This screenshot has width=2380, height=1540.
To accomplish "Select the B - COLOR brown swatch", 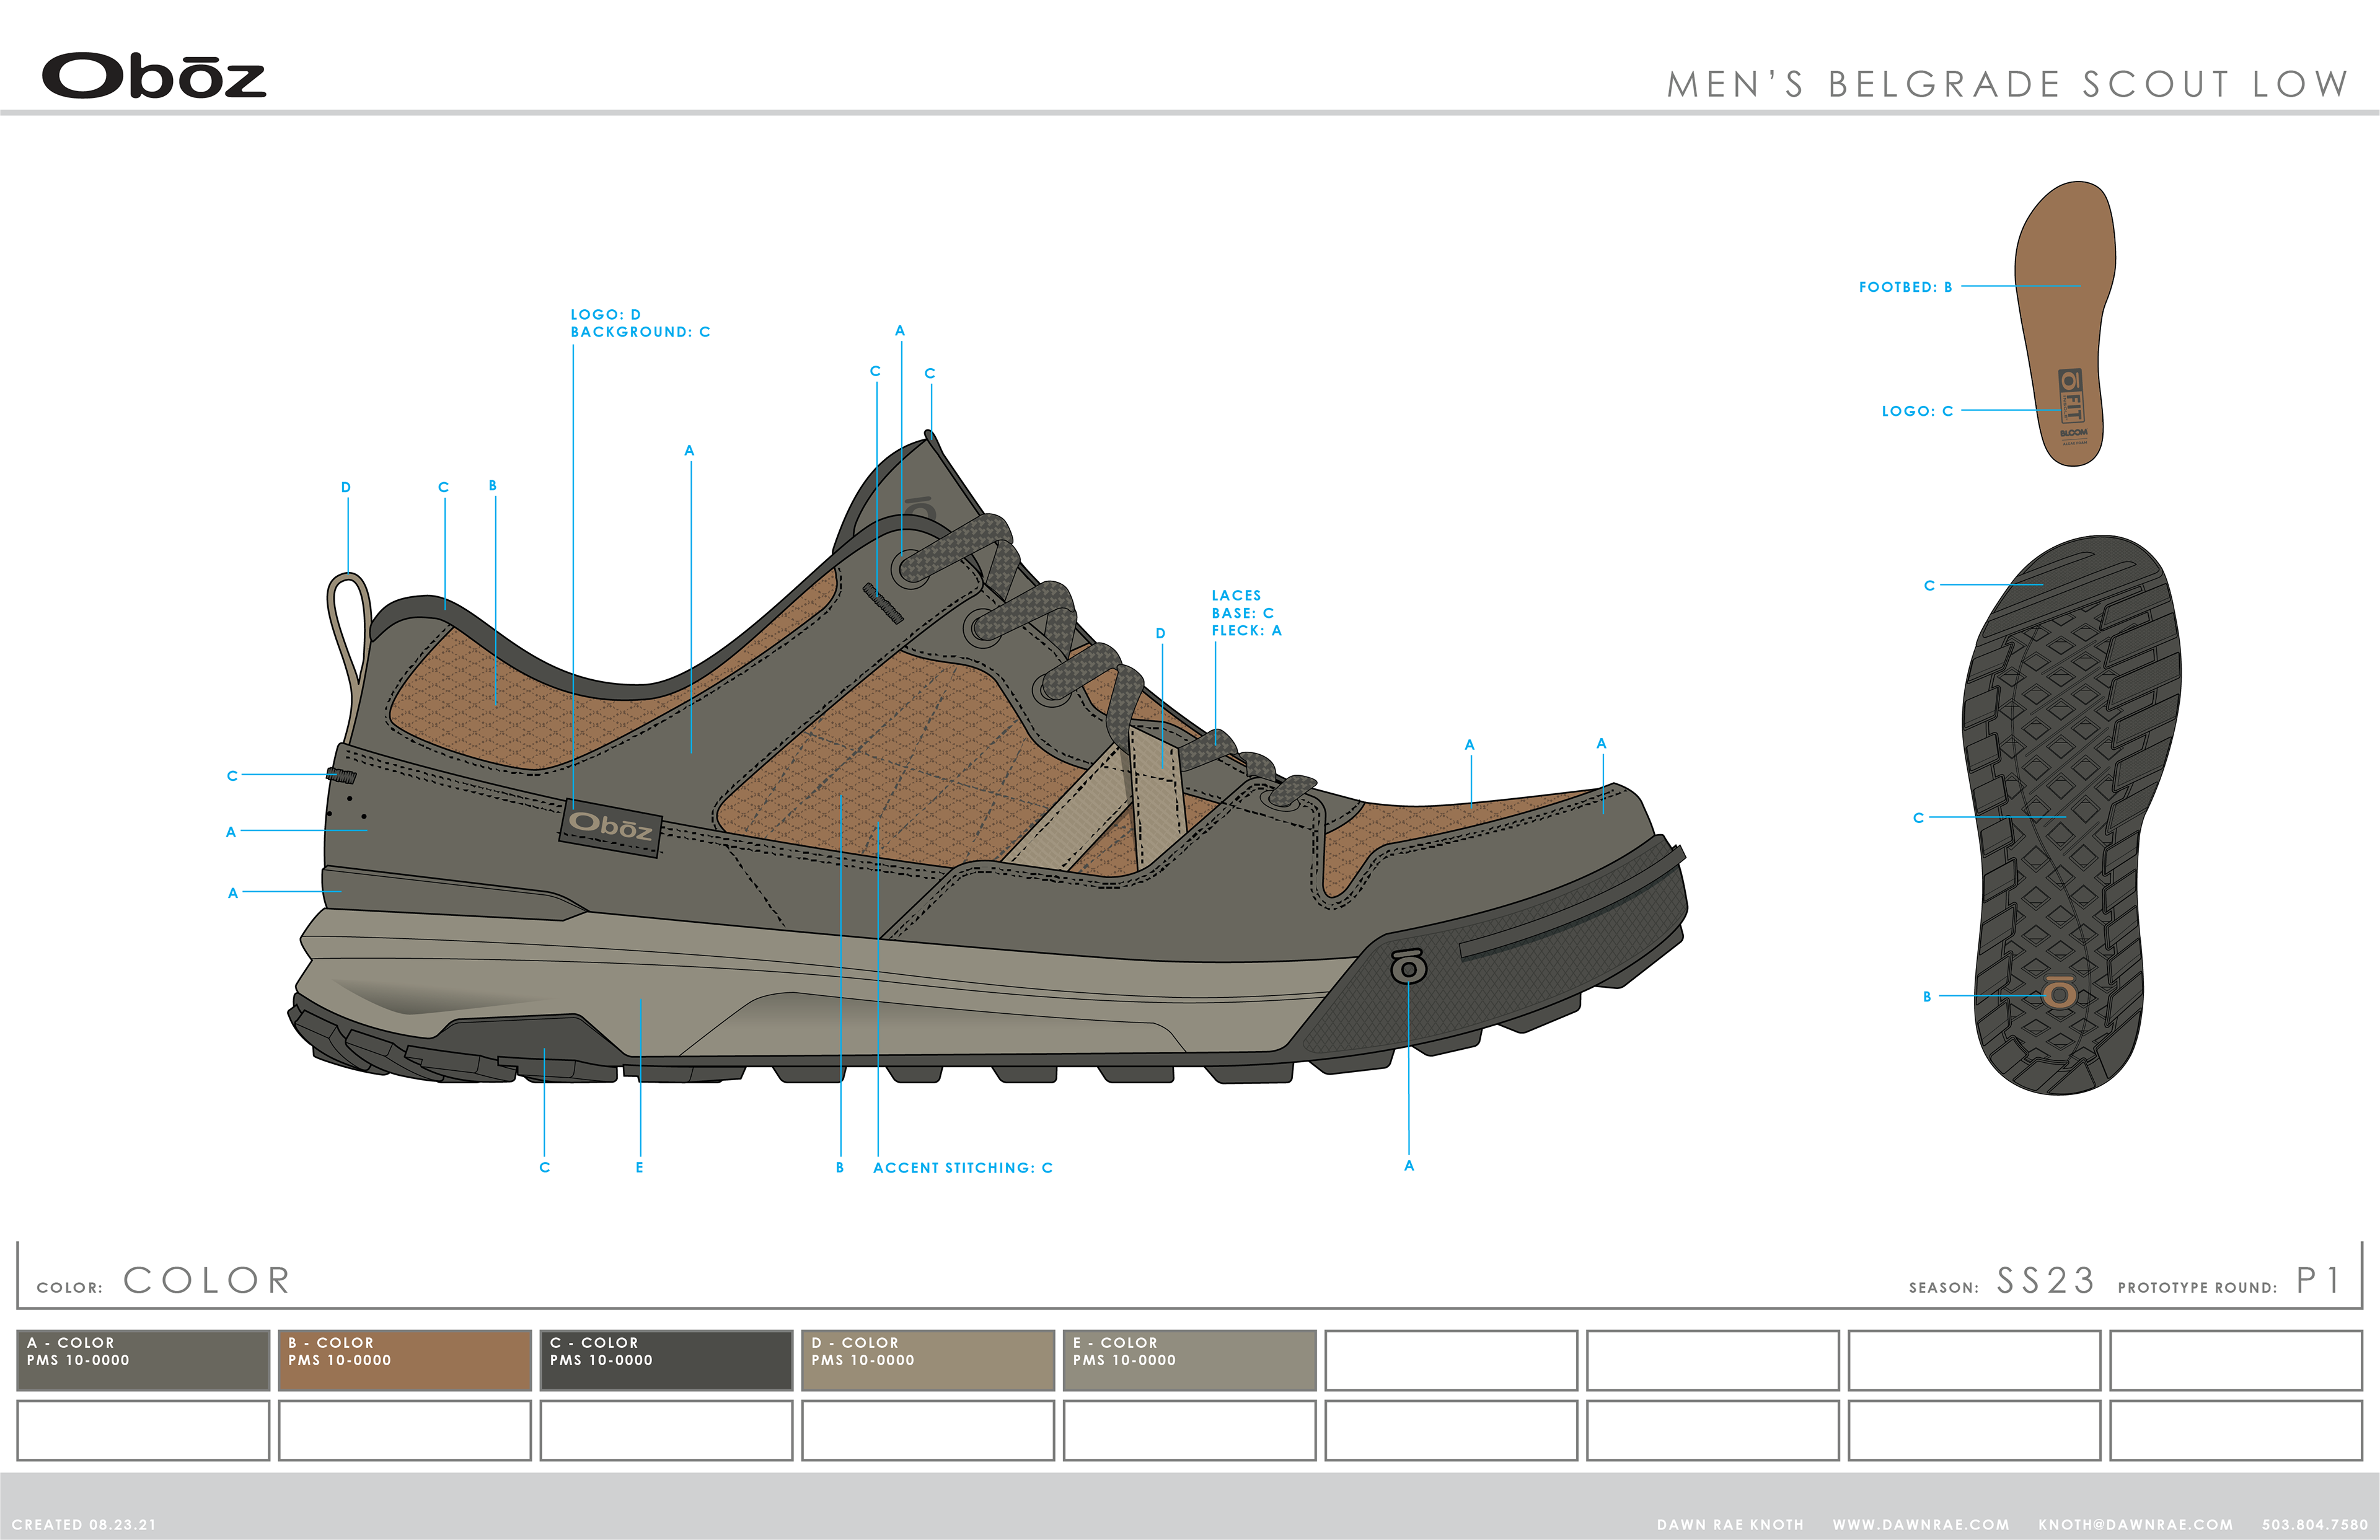I will click(x=405, y=1360).
